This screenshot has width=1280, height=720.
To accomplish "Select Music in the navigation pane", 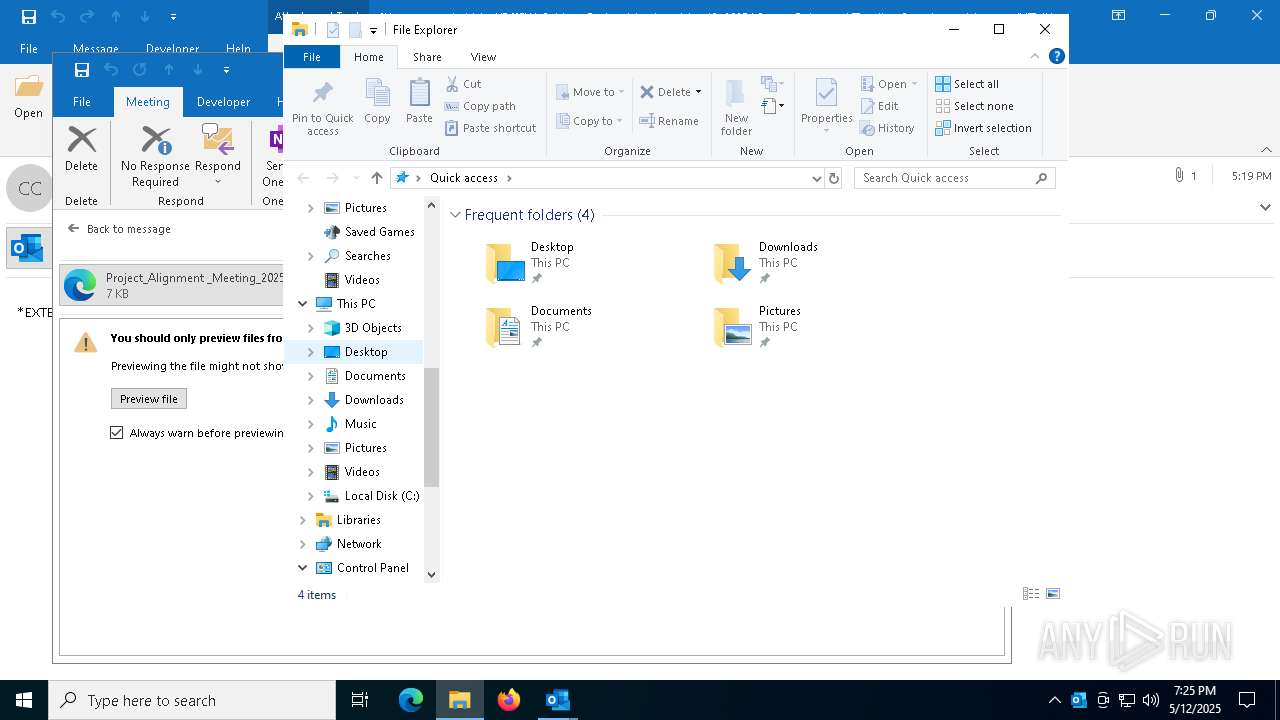I will (x=360, y=424).
